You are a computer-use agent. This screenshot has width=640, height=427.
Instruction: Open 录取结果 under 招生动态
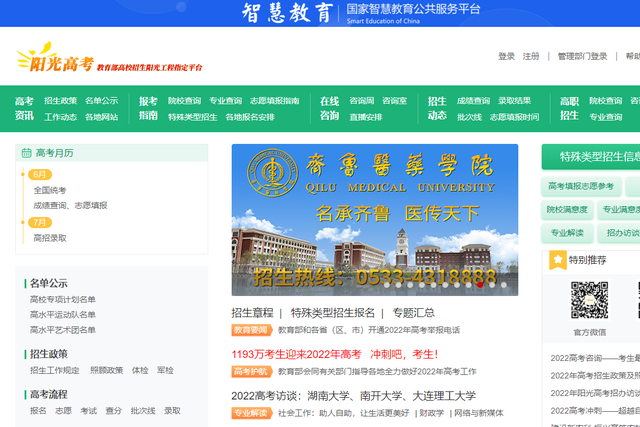[x=514, y=101]
